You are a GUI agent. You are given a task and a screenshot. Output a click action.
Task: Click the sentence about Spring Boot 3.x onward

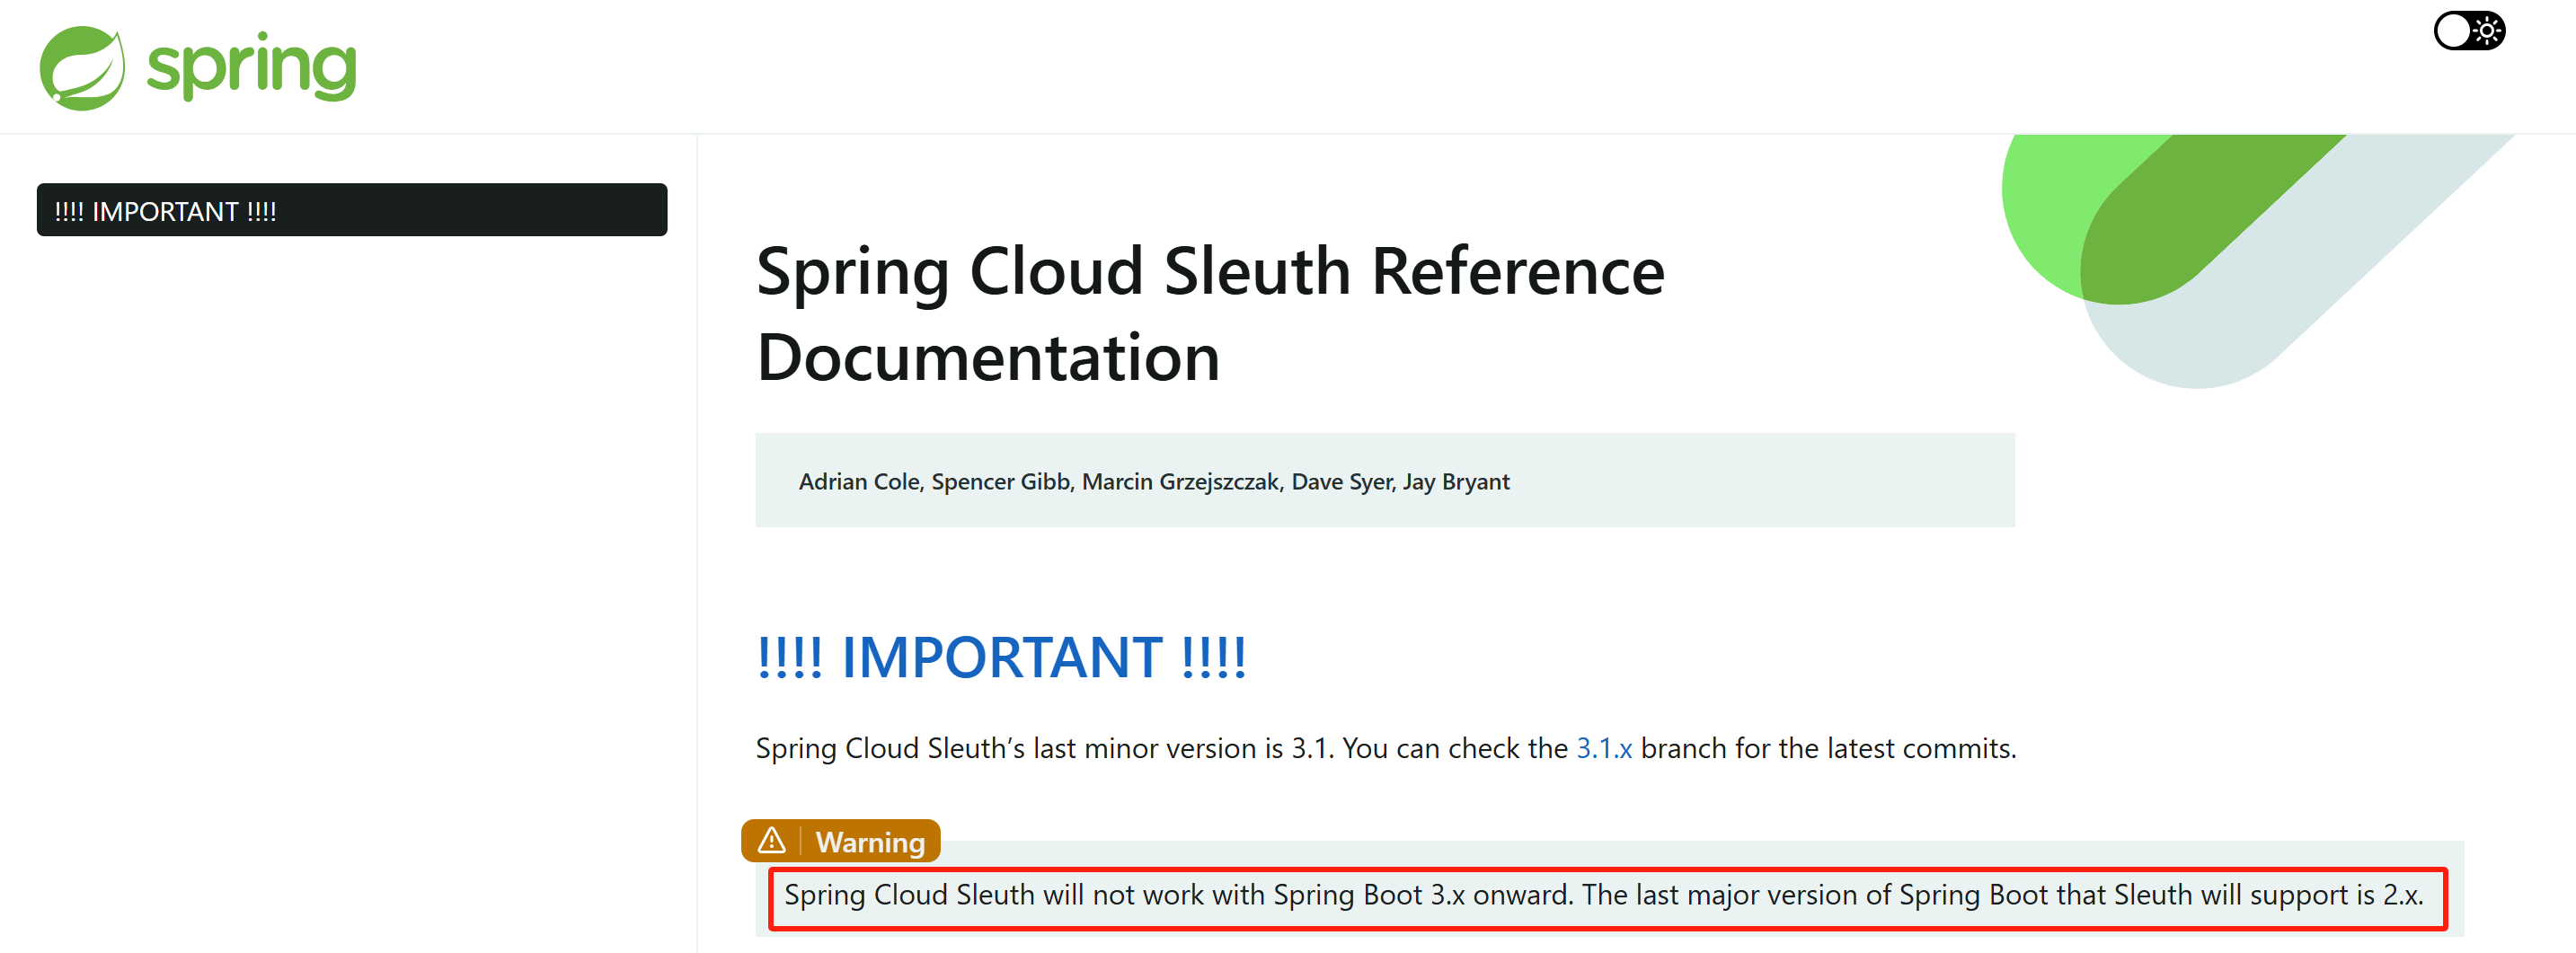point(1603,895)
